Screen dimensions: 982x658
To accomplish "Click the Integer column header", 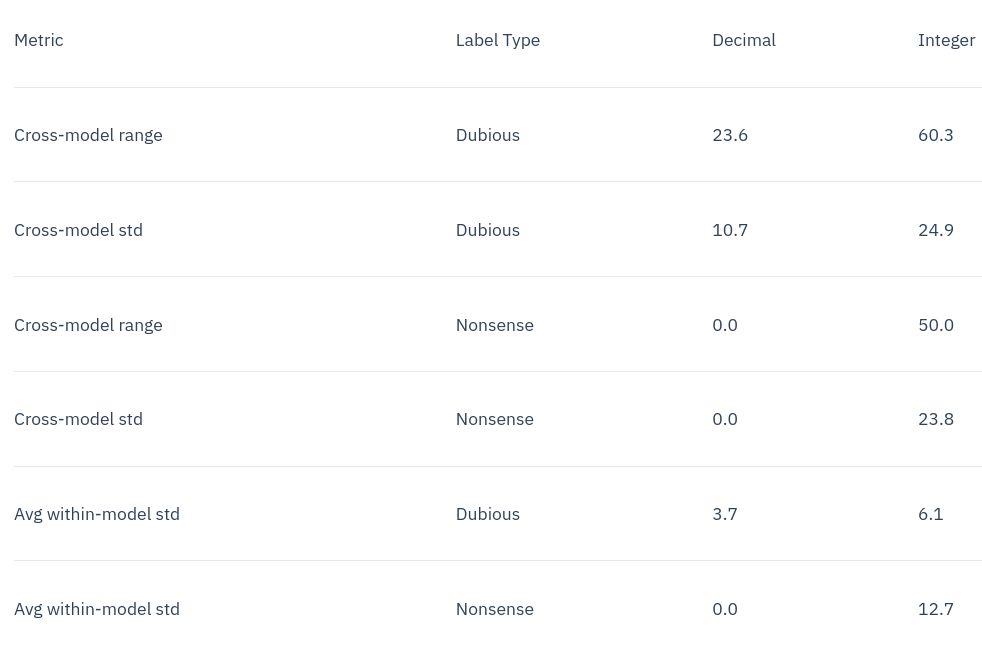I will point(946,40).
